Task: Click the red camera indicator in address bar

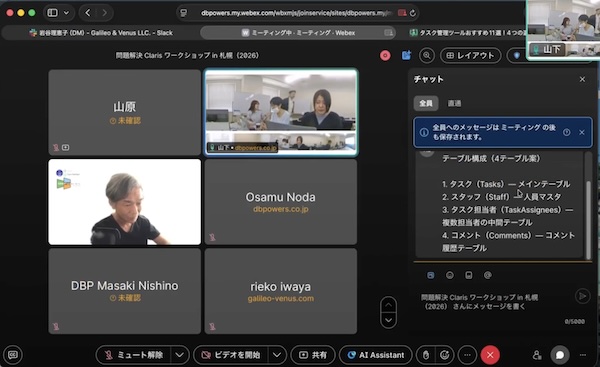Action: pyautogui.click(x=402, y=13)
